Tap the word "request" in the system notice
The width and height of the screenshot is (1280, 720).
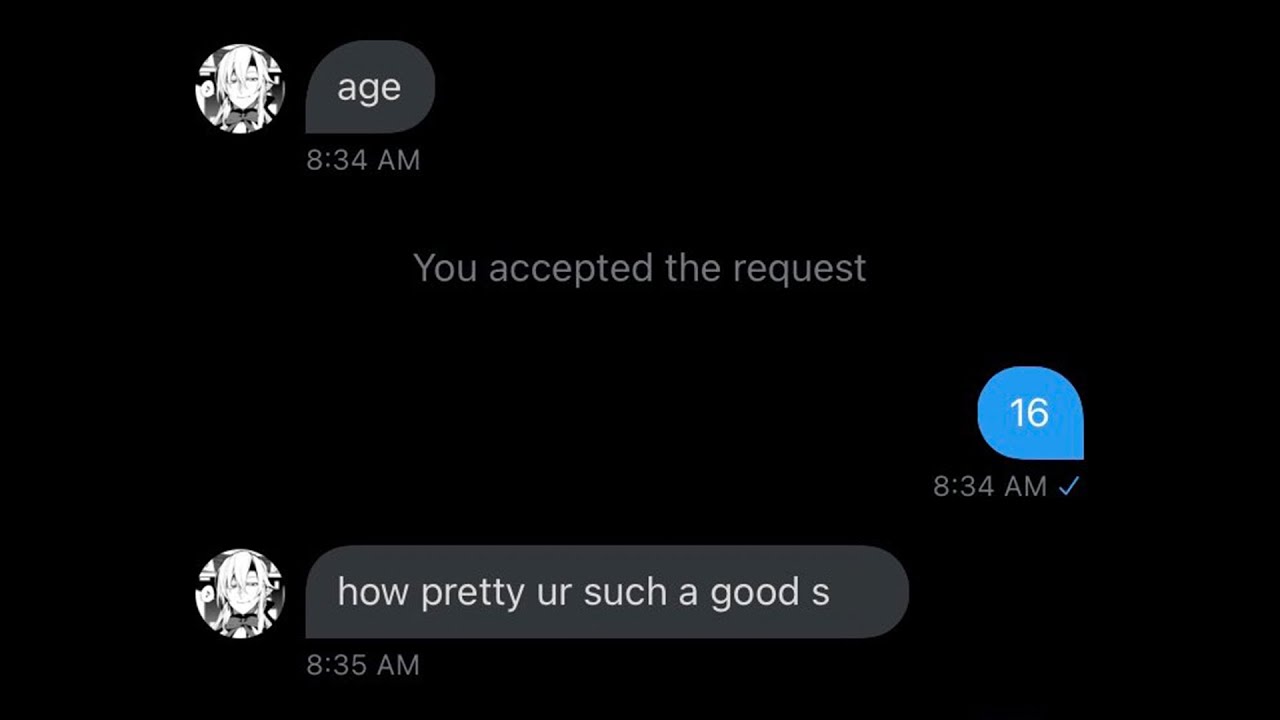[799, 269]
